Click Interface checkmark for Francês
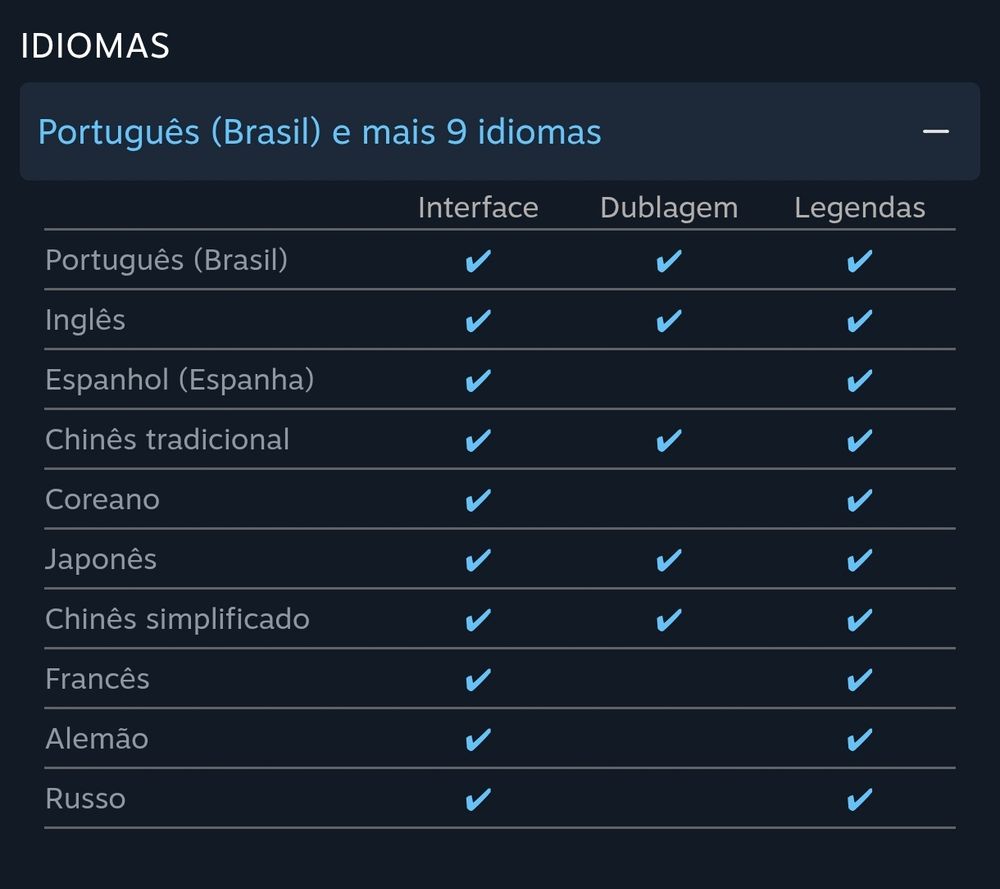 click(x=478, y=680)
